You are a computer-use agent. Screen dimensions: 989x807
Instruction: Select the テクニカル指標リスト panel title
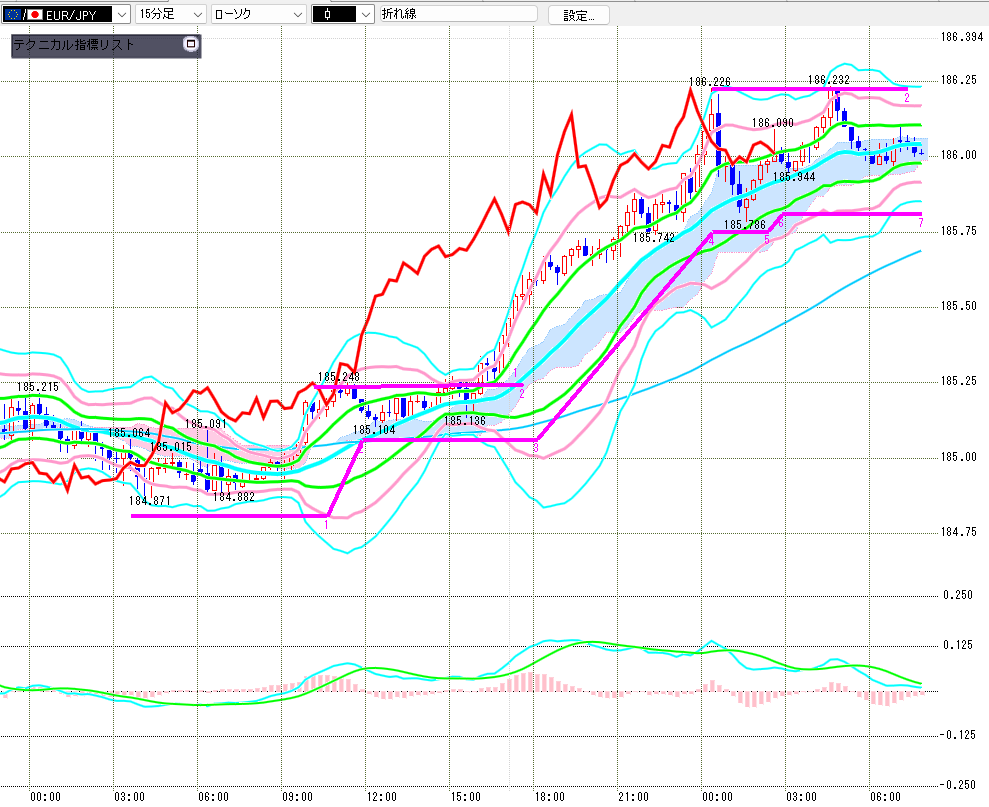tap(88, 45)
